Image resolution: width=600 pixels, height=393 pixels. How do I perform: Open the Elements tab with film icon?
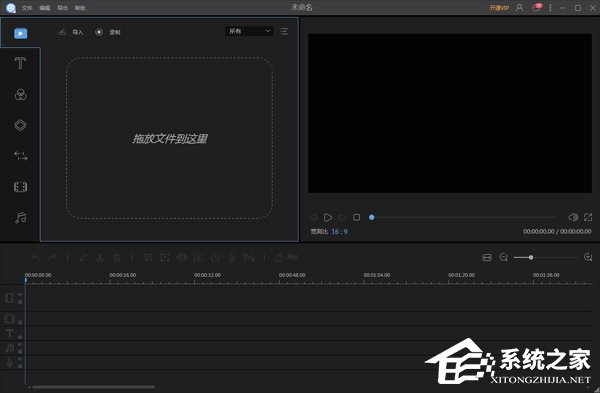tap(20, 187)
